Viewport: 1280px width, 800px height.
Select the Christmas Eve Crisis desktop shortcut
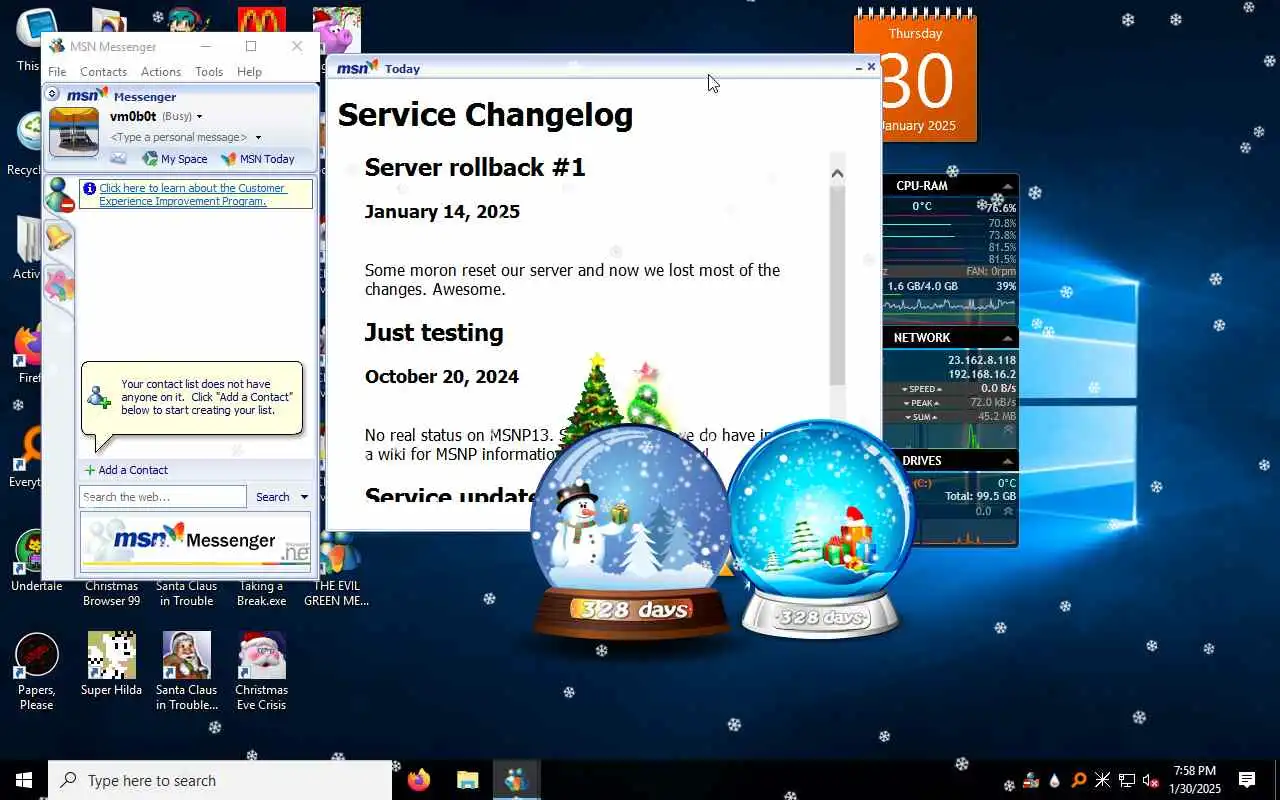click(x=261, y=671)
